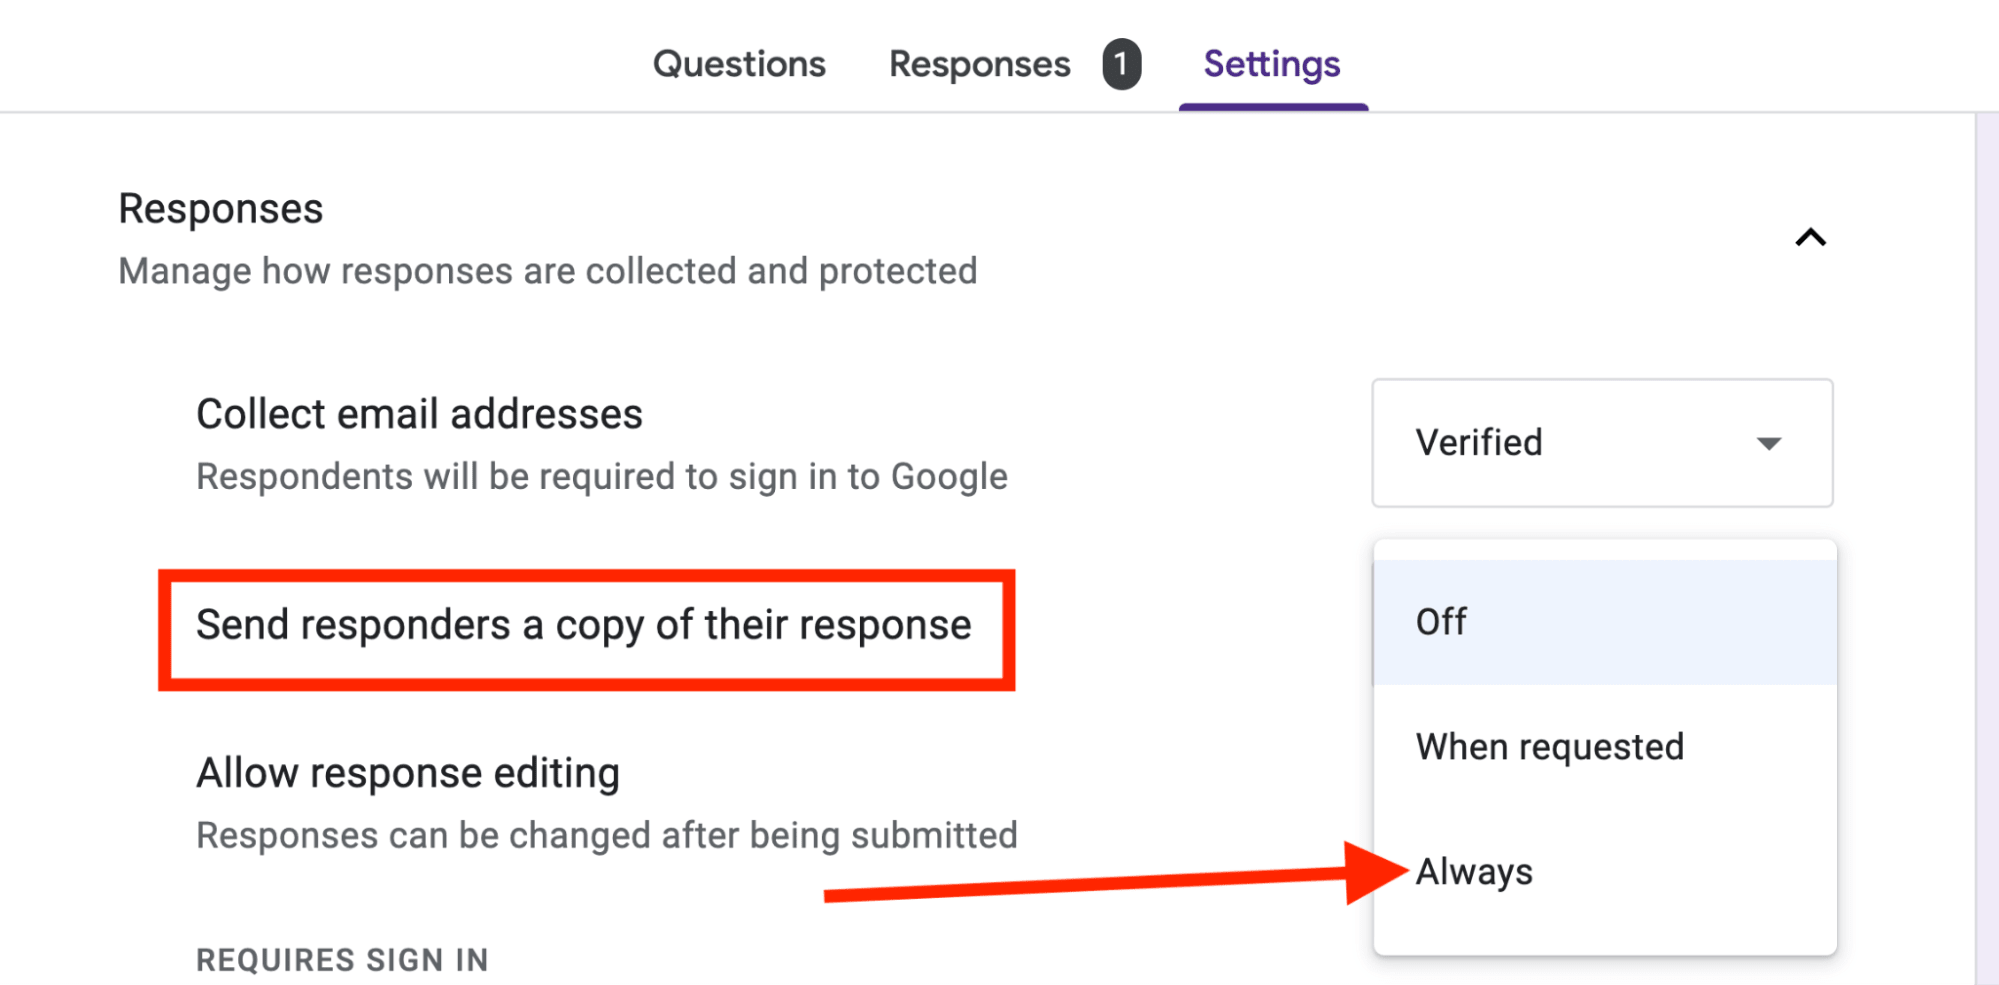Switch to the Responses tab
The height and width of the screenshot is (985, 1999).
(978, 63)
